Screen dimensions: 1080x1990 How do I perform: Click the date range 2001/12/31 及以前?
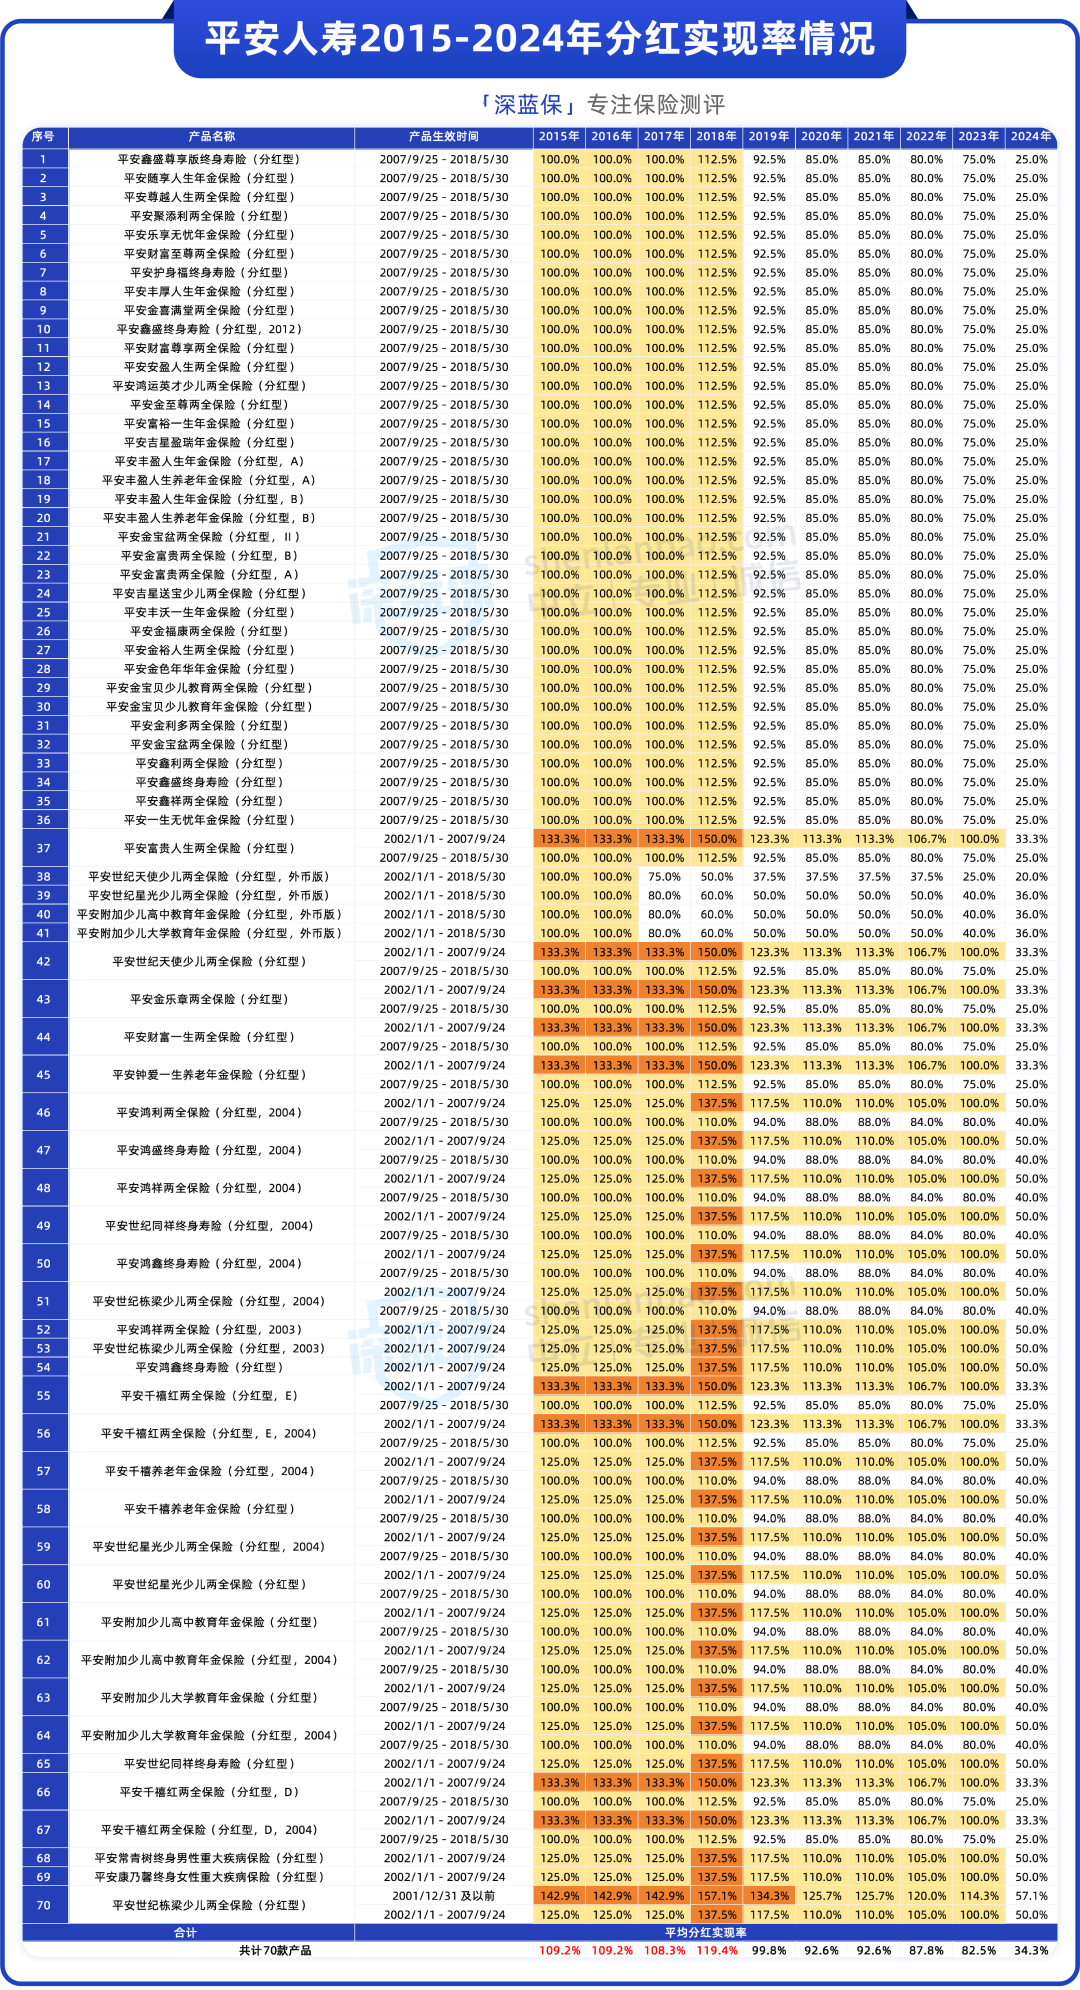tap(444, 1896)
